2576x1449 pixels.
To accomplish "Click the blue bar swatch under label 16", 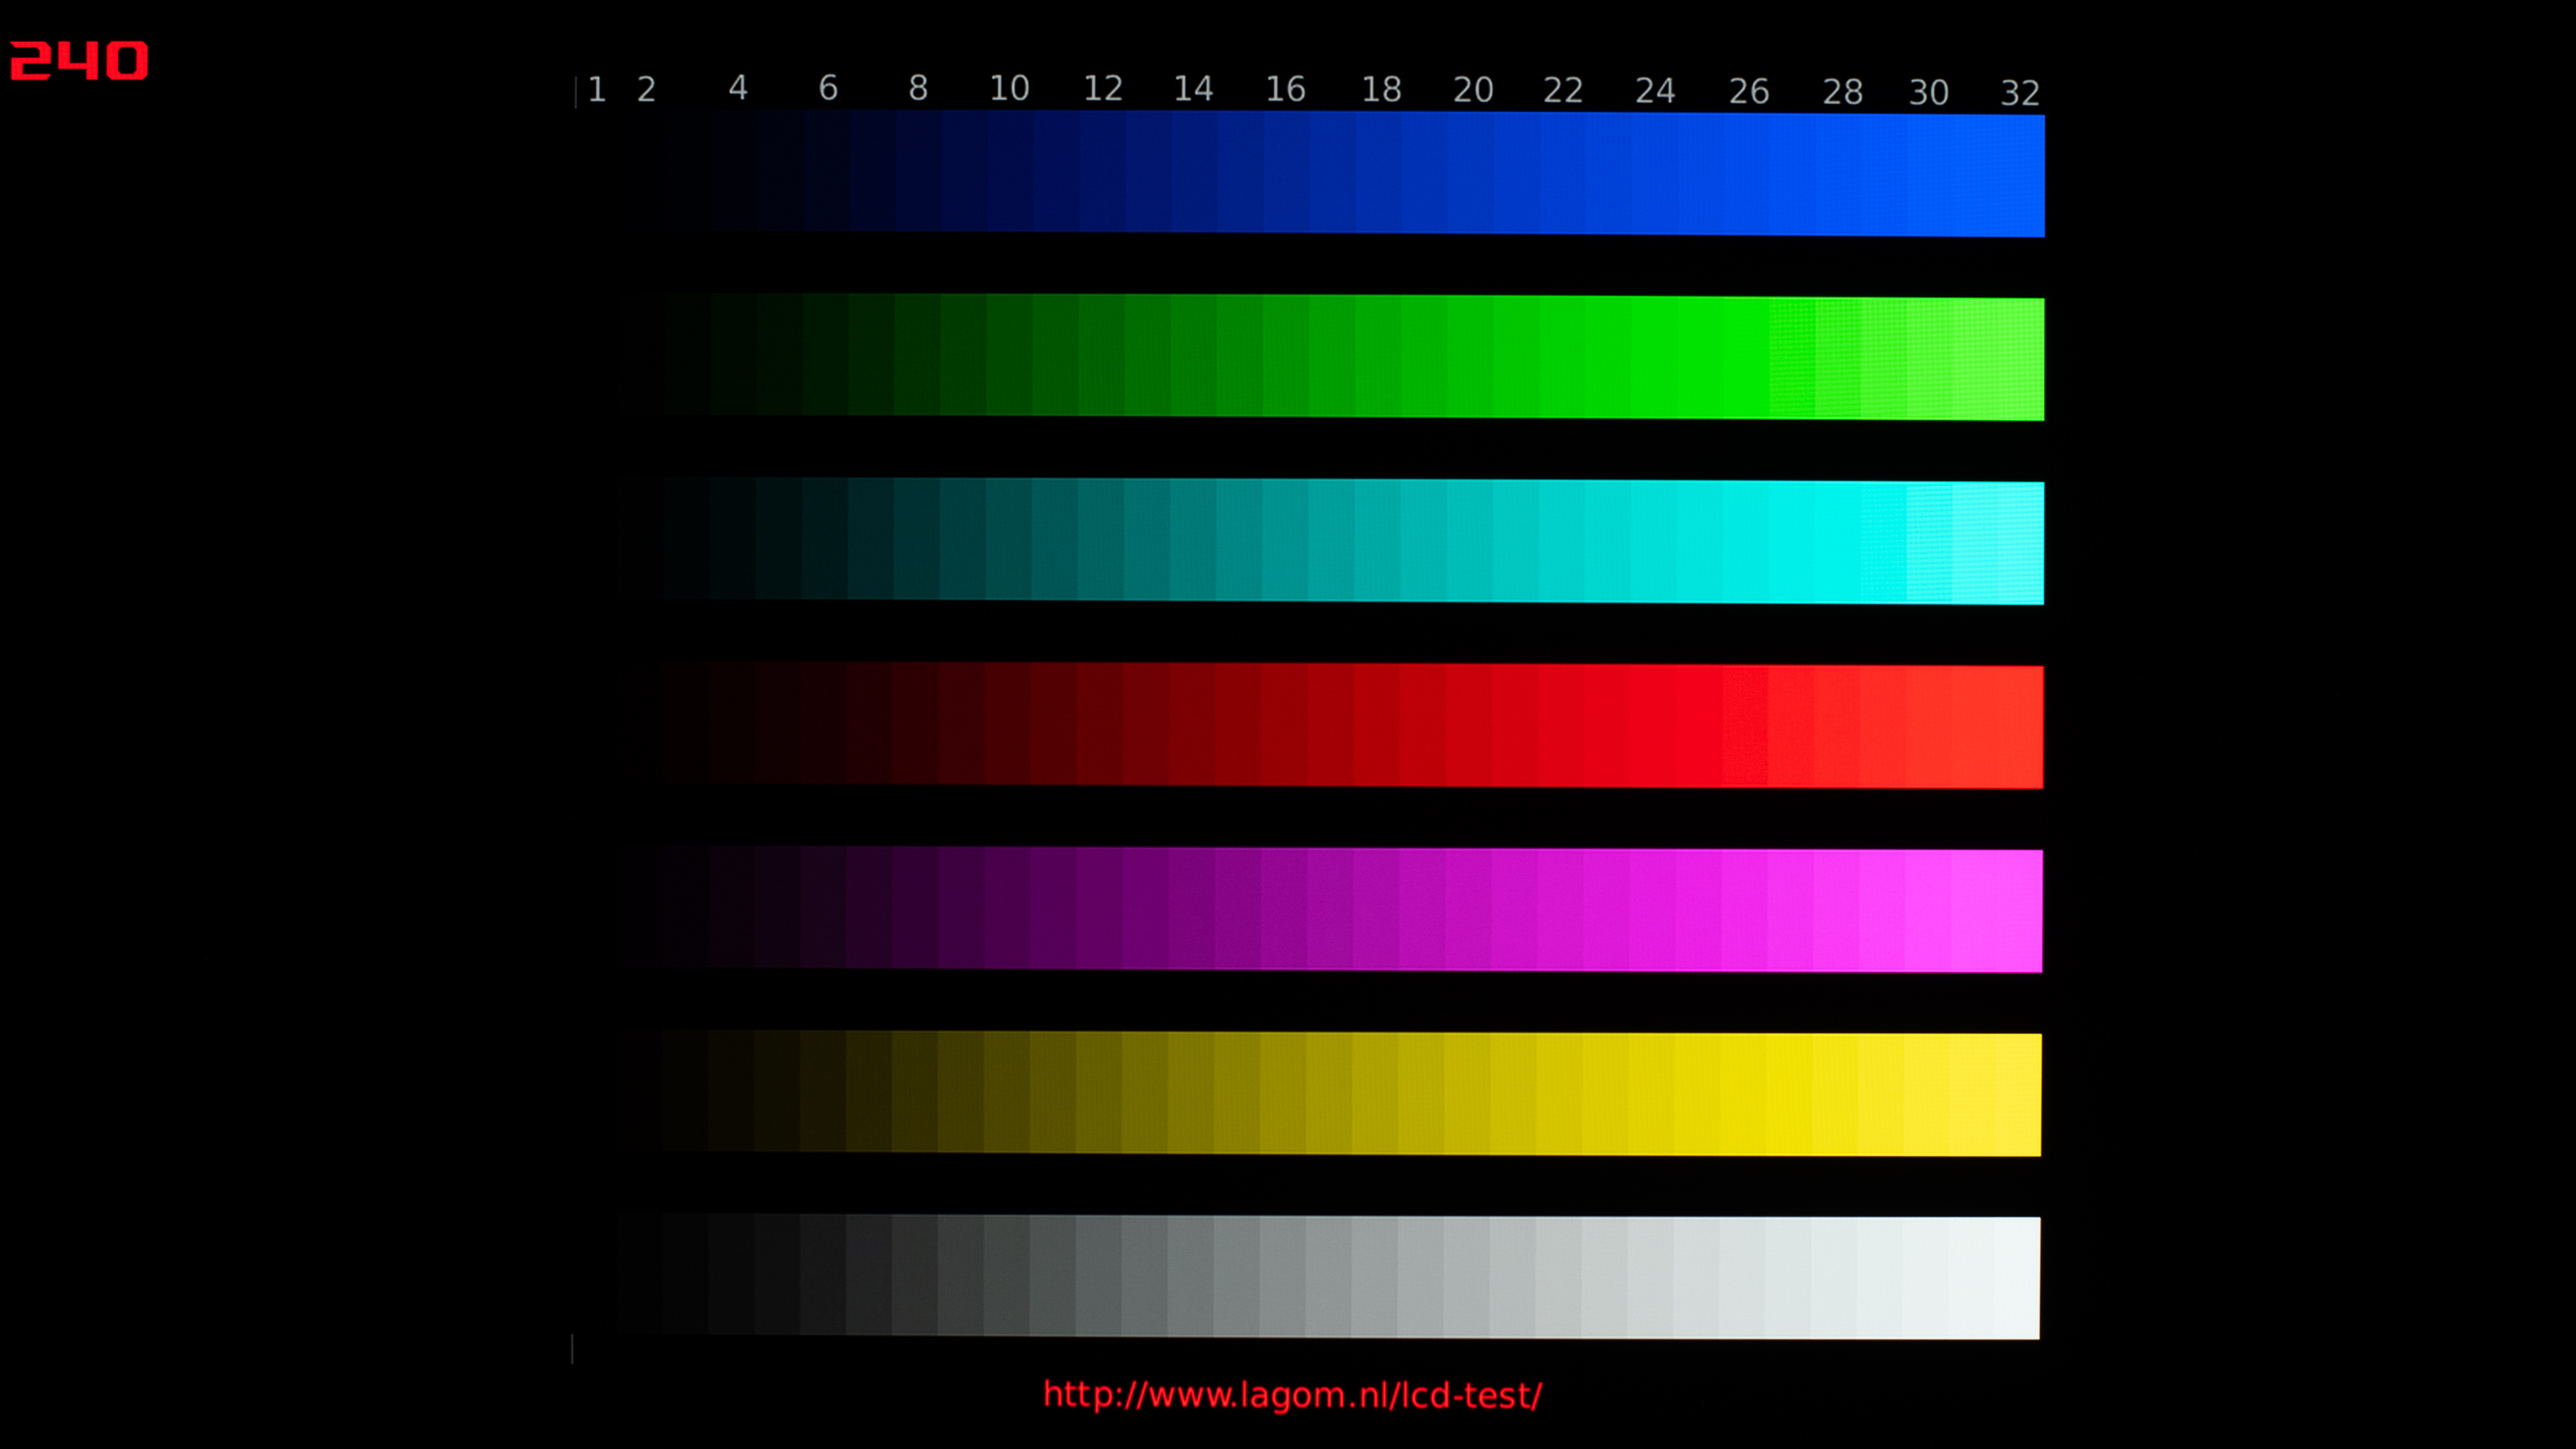I will (1286, 172).
